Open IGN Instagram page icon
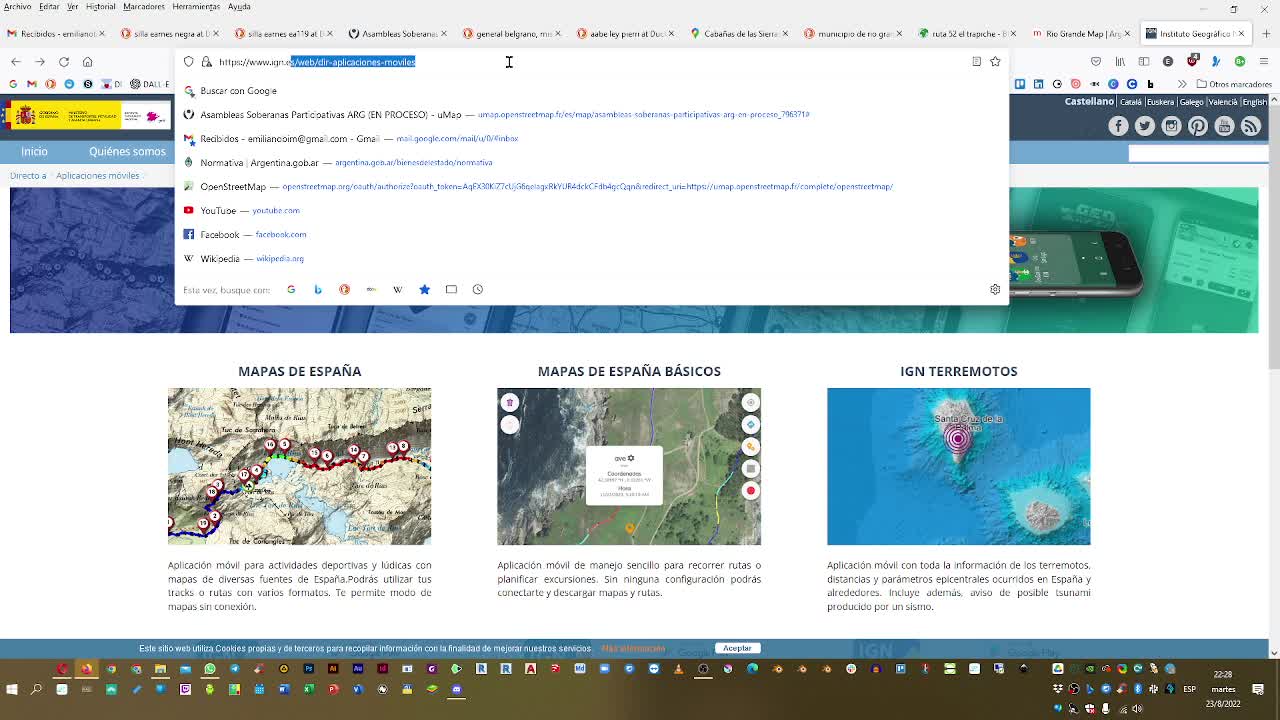1280x720 pixels. point(1171,126)
